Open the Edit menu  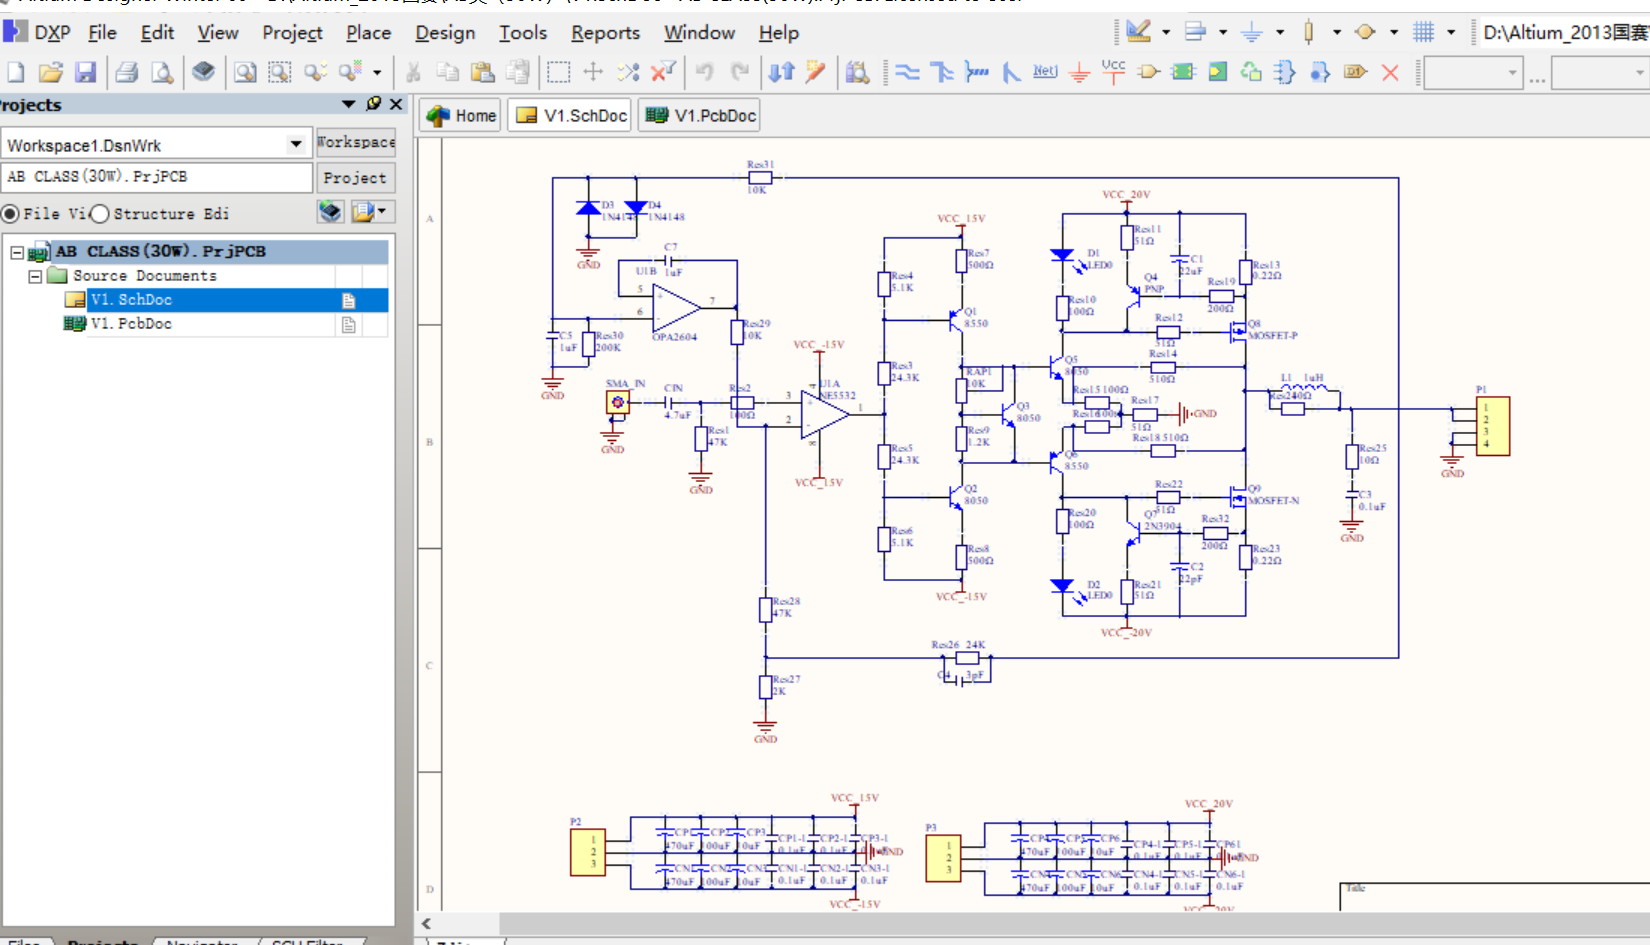[x=157, y=33]
